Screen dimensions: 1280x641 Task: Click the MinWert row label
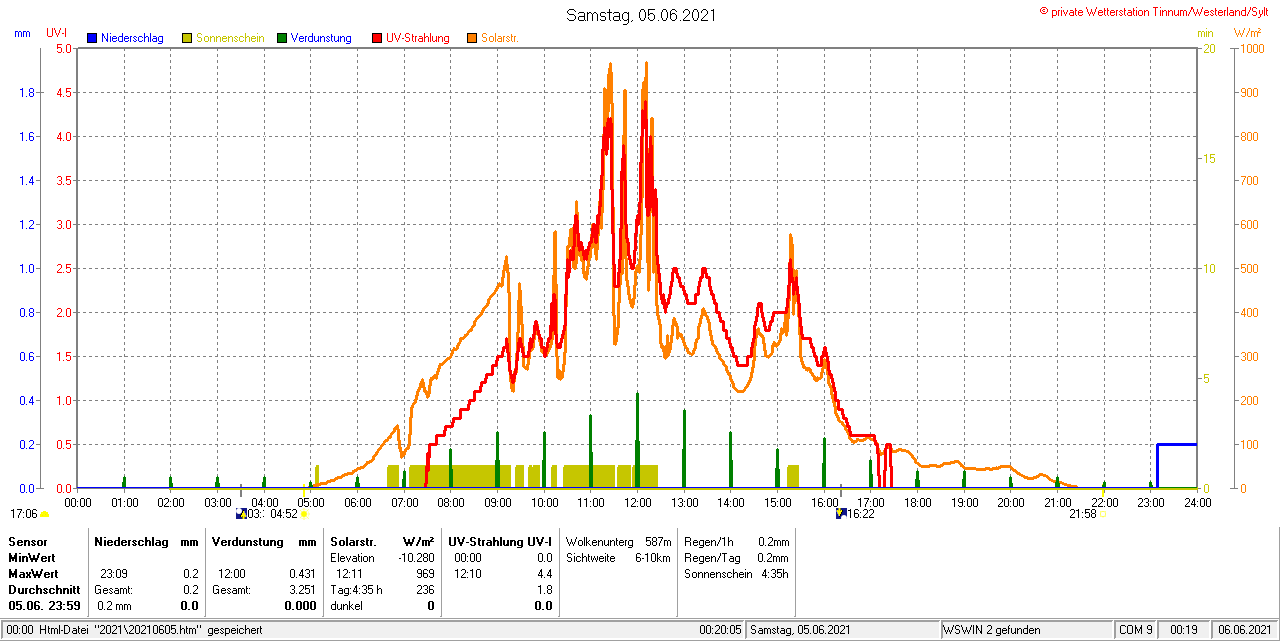click(30, 557)
